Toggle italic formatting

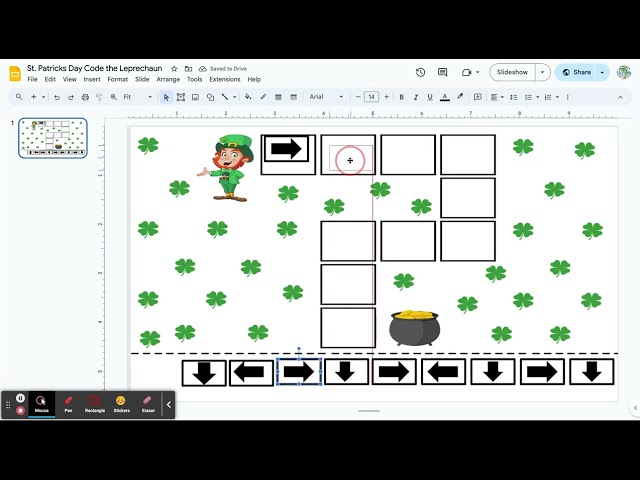[416, 97]
